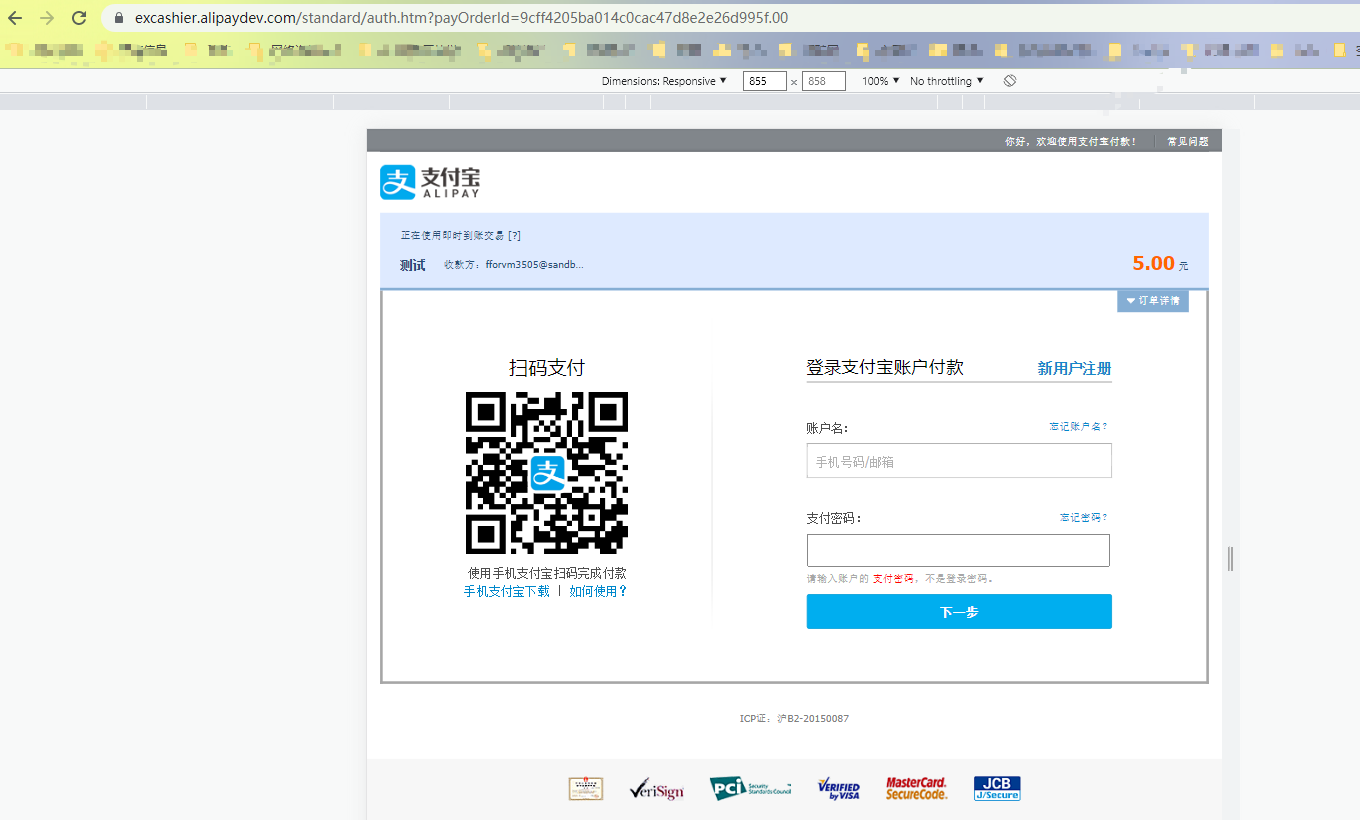Image resolution: width=1360 pixels, height=820 pixels.
Task: Click the payment QR code
Action: click(x=547, y=473)
